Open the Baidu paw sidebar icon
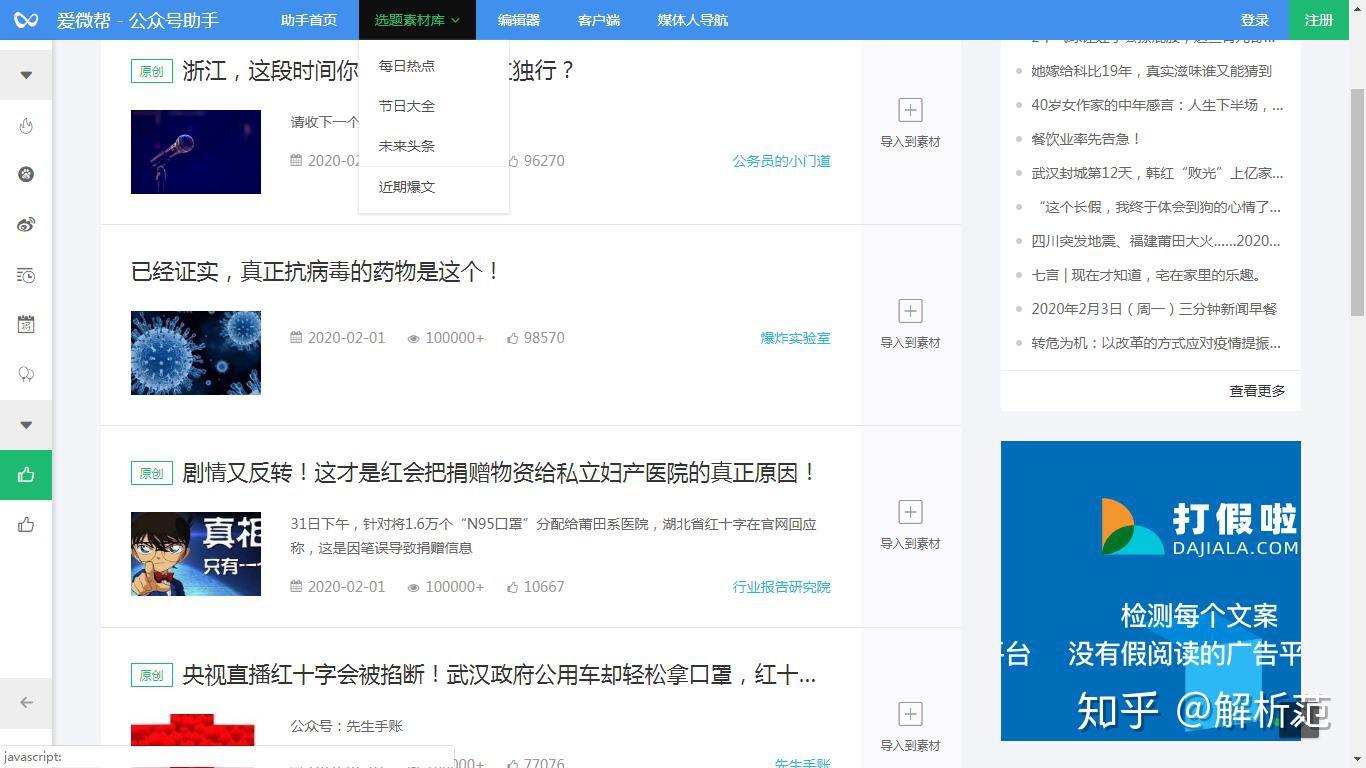Viewport: 1366px width, 768px height. pos(26,174)
